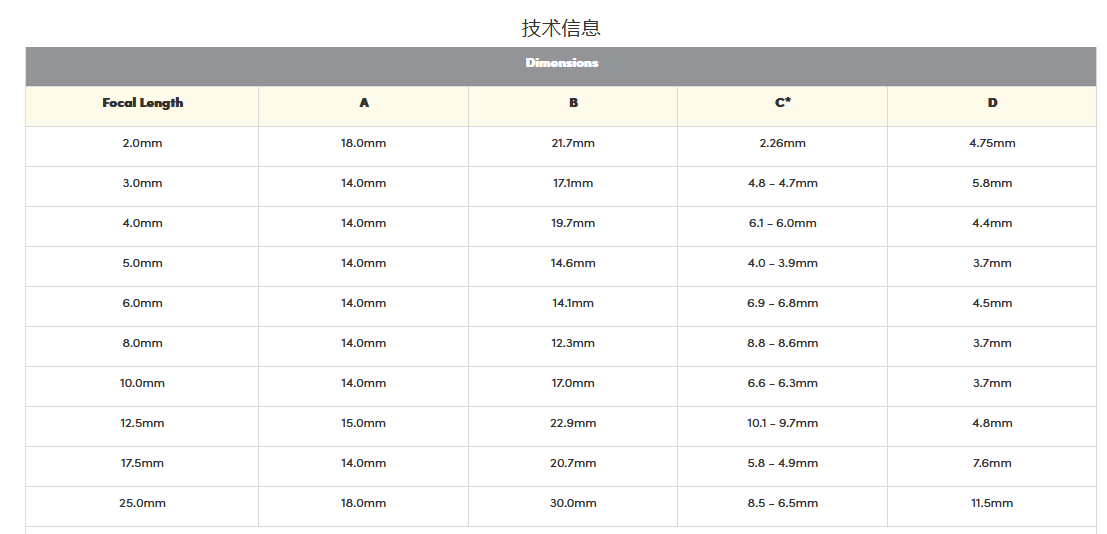
Task: Select the 6.6 – 6.3mm cell
Action: coord(782,383)
